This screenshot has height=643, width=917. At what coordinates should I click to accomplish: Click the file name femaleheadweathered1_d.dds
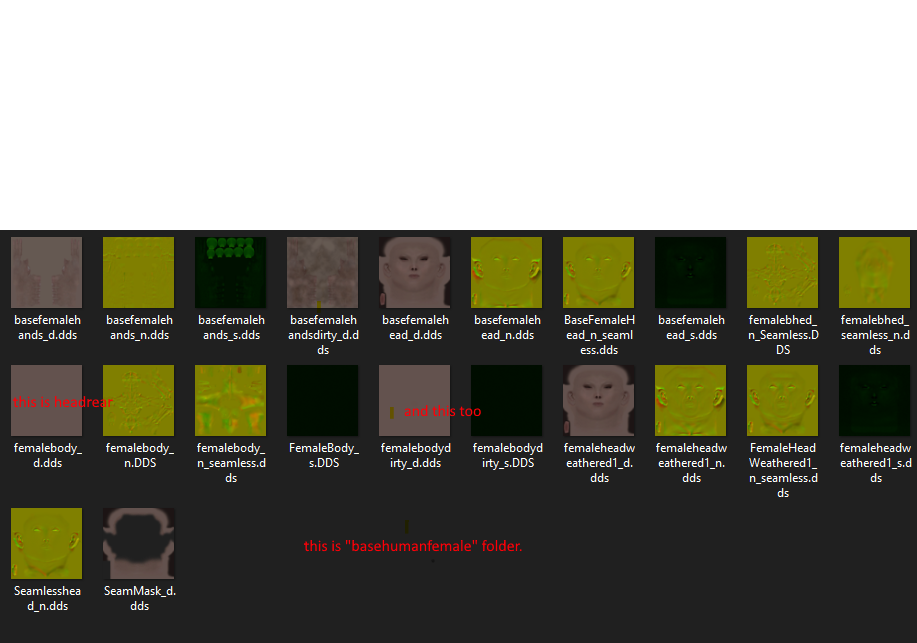click(x=599, y=463)
